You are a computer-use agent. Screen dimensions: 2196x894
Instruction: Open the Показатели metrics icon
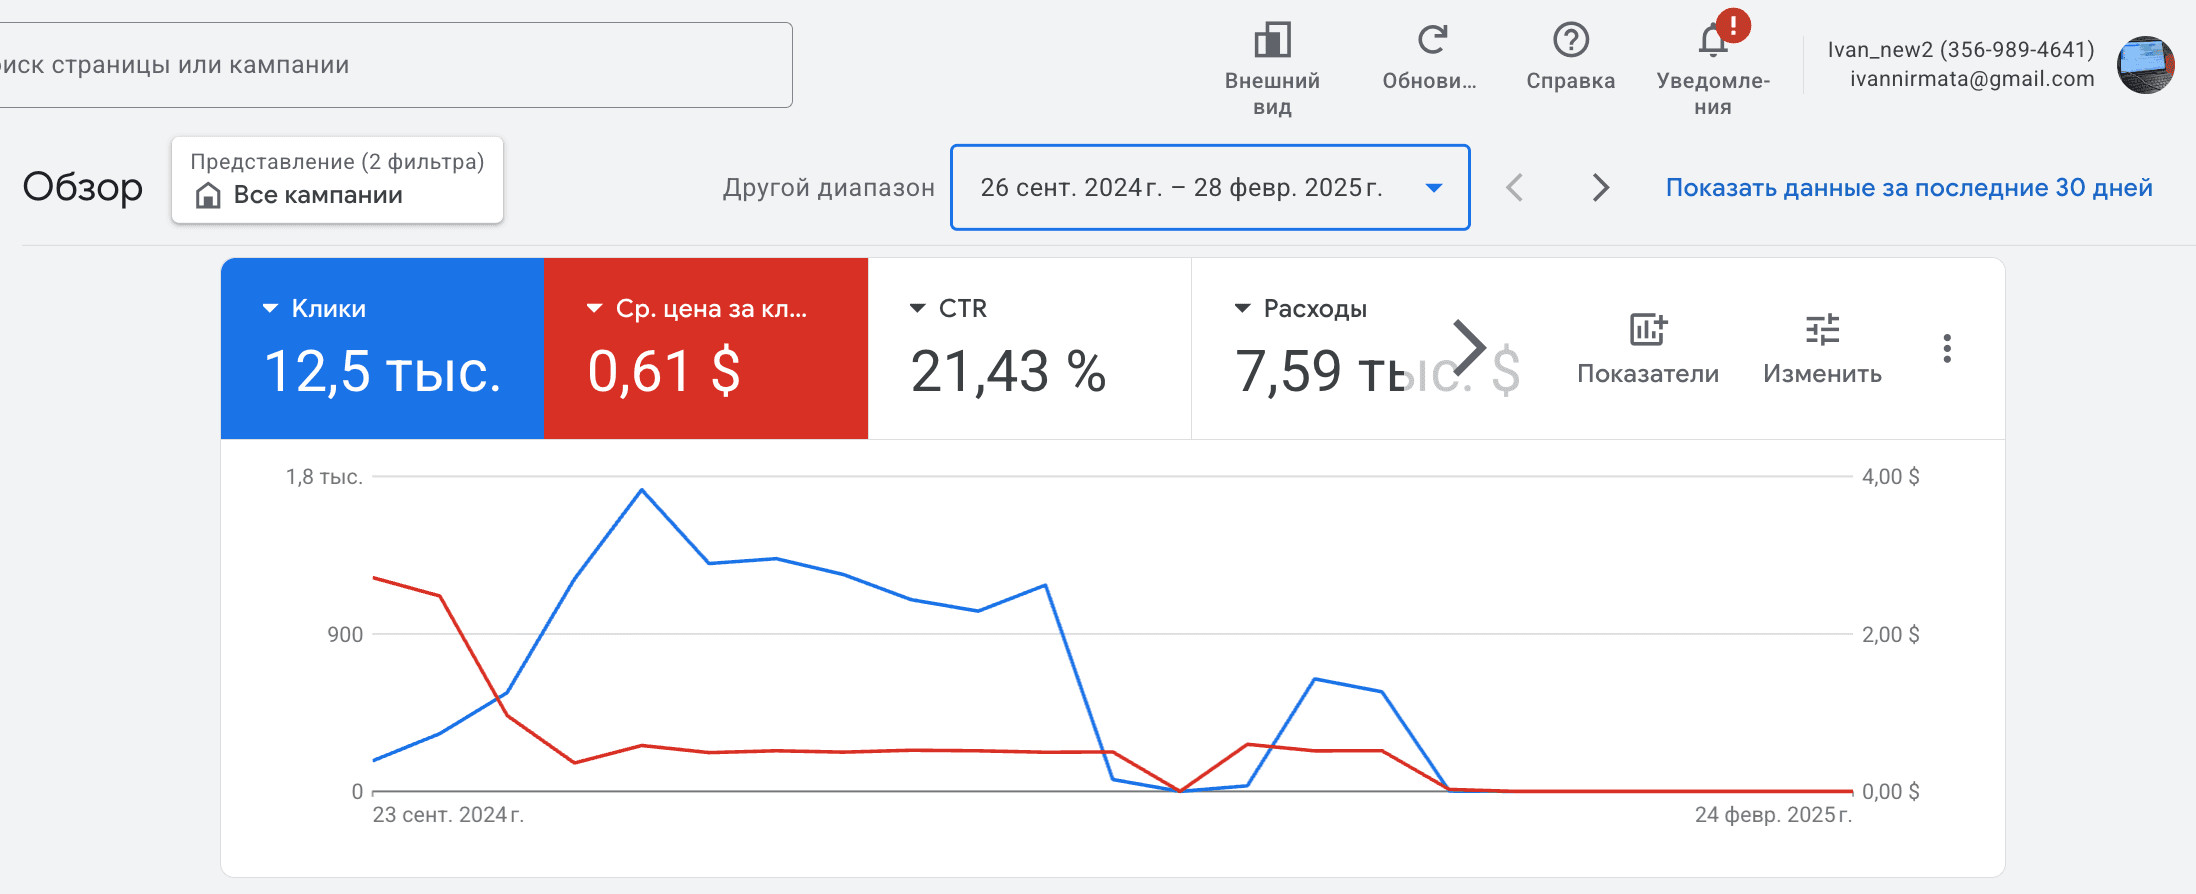tap(1648, 329)
